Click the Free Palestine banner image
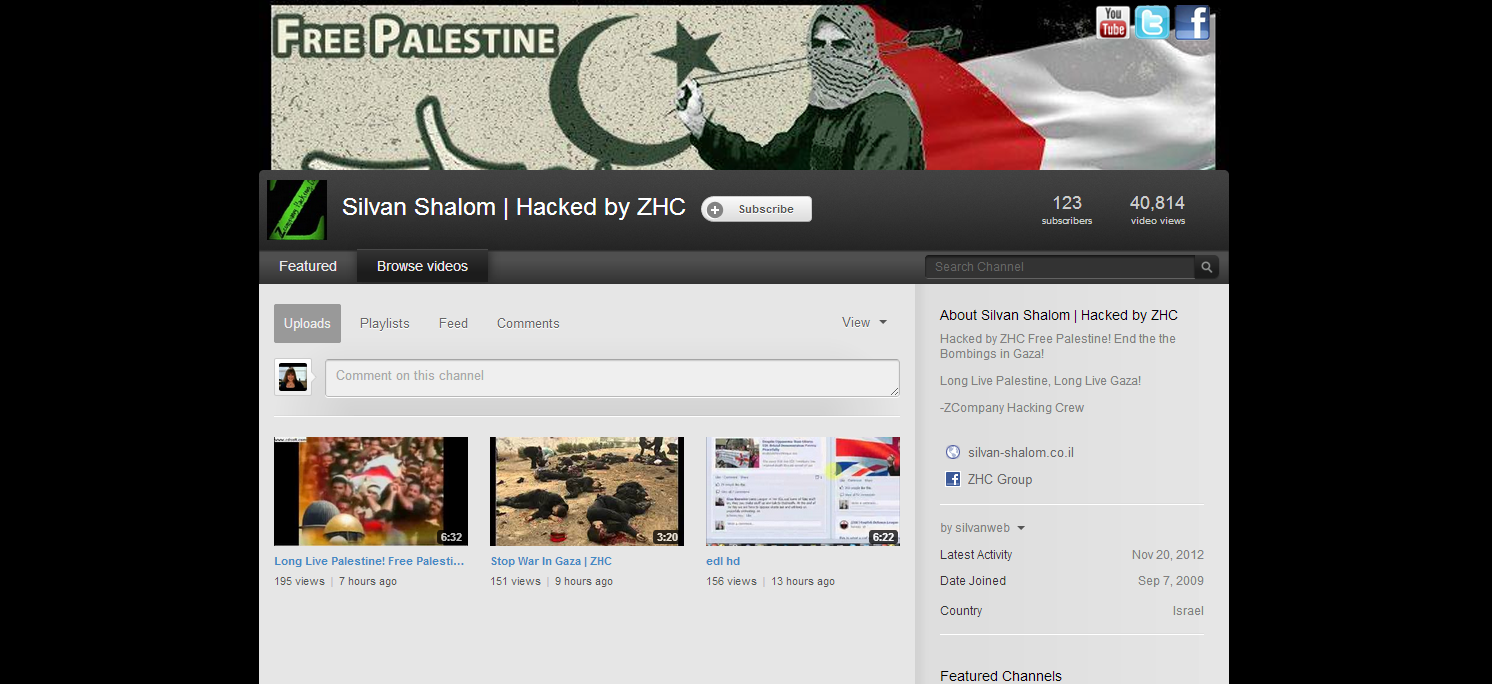 click(x=743, y=87)
